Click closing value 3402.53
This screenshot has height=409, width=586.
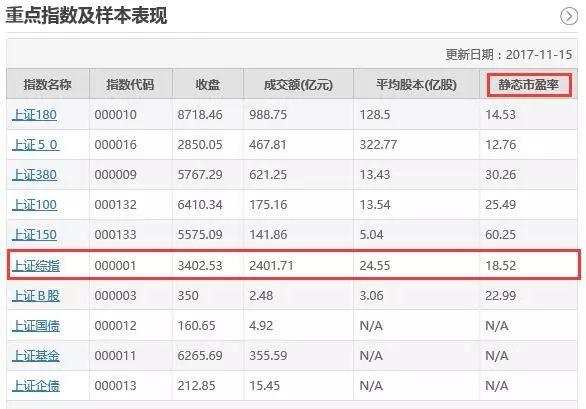point(200,265)
